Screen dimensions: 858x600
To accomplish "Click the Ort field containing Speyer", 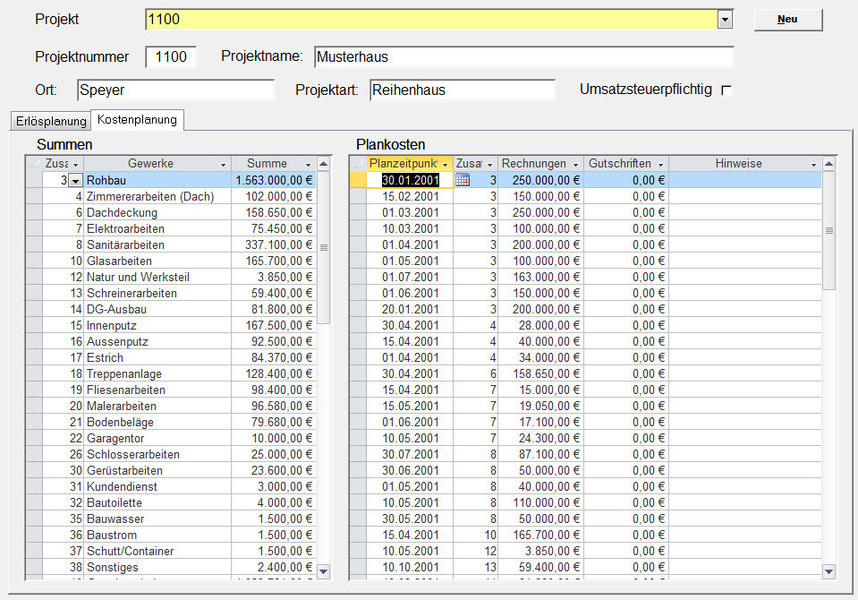I will [x=176, y=90].
